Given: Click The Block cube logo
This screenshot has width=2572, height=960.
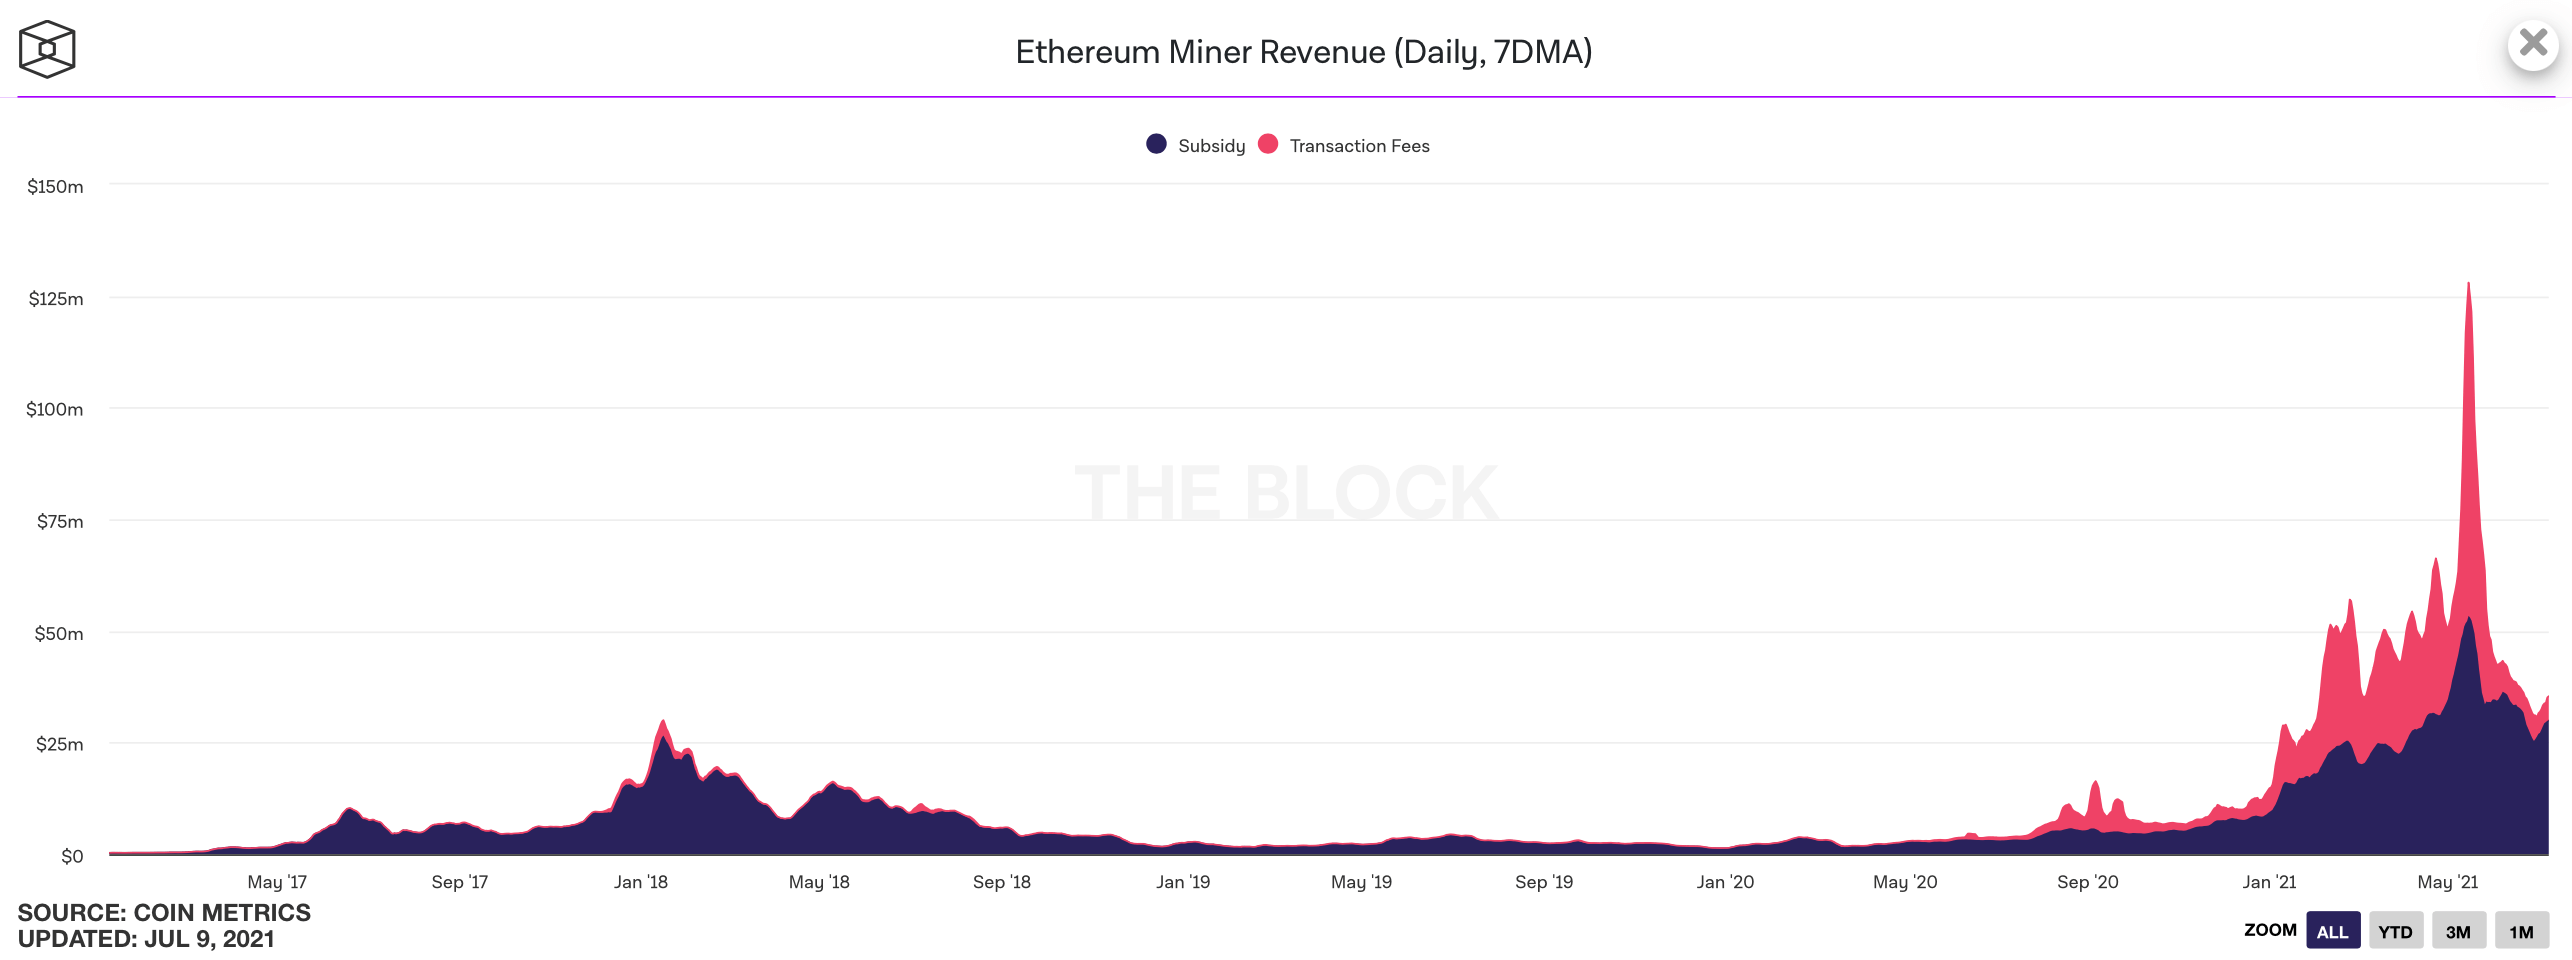Looking at the screenshot, I should point(47,49).
